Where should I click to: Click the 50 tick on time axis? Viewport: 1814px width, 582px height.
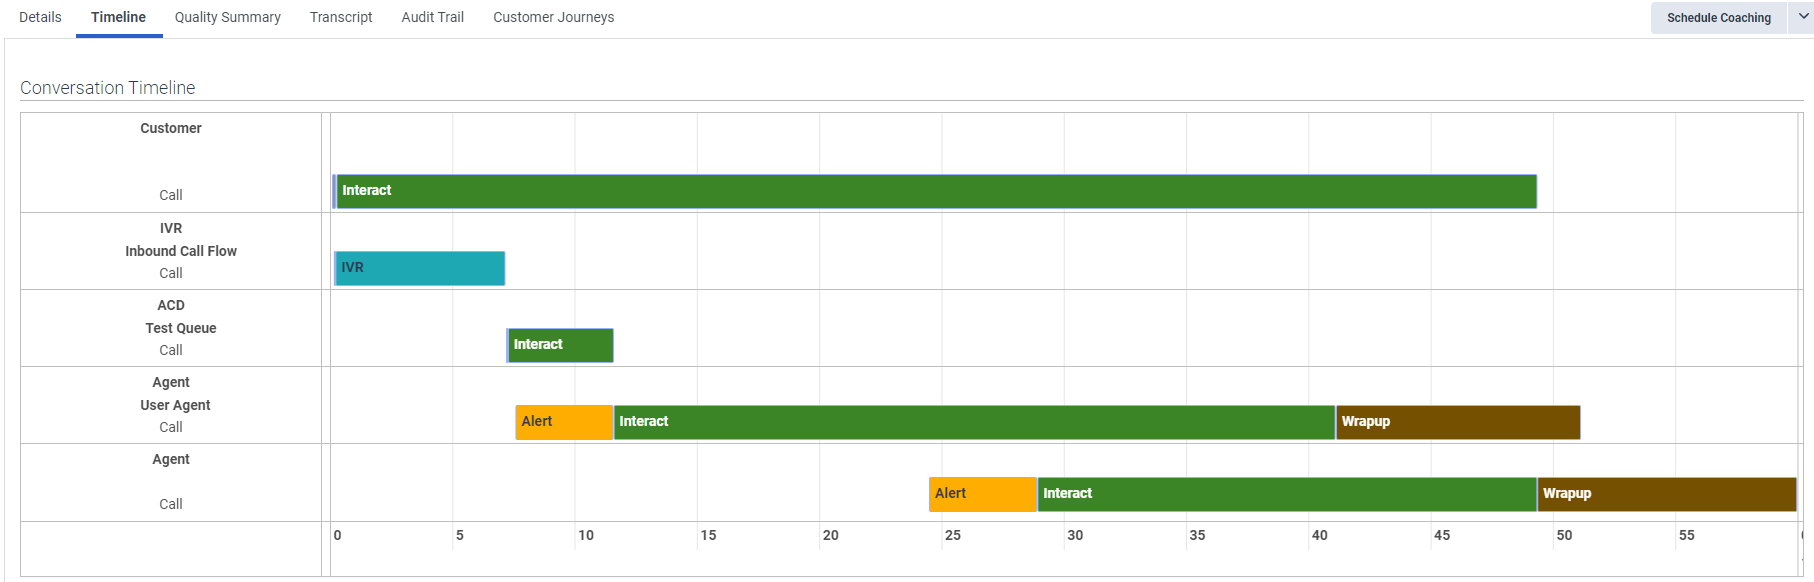(1564, 535)
